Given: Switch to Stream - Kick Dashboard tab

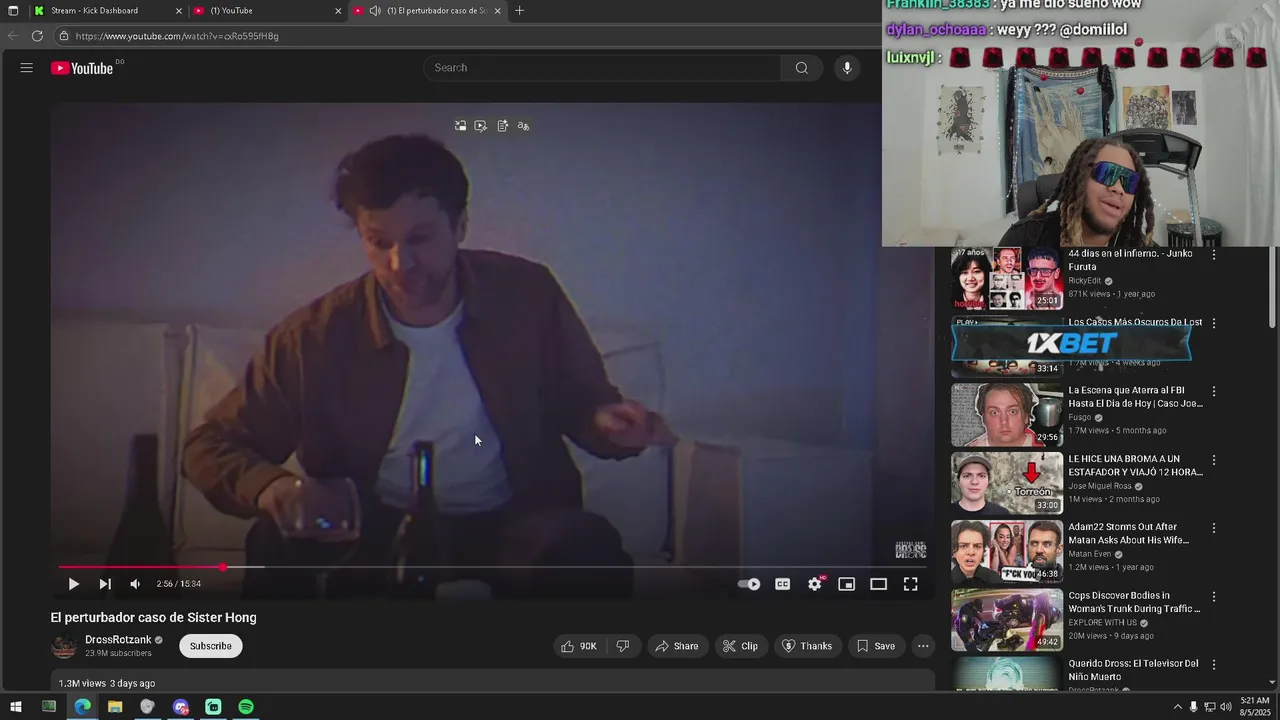Looking at the screenshot, I should [107, 10].
